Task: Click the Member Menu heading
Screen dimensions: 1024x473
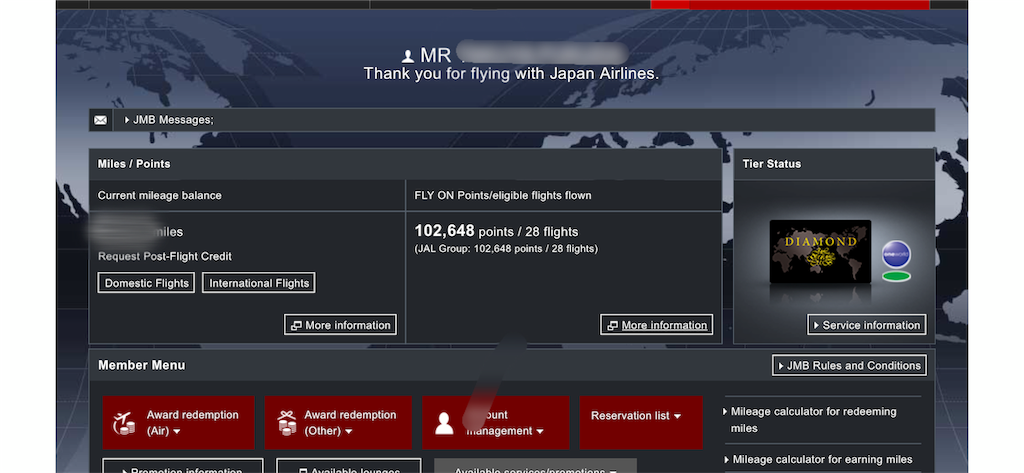Action: pos(142,365)
